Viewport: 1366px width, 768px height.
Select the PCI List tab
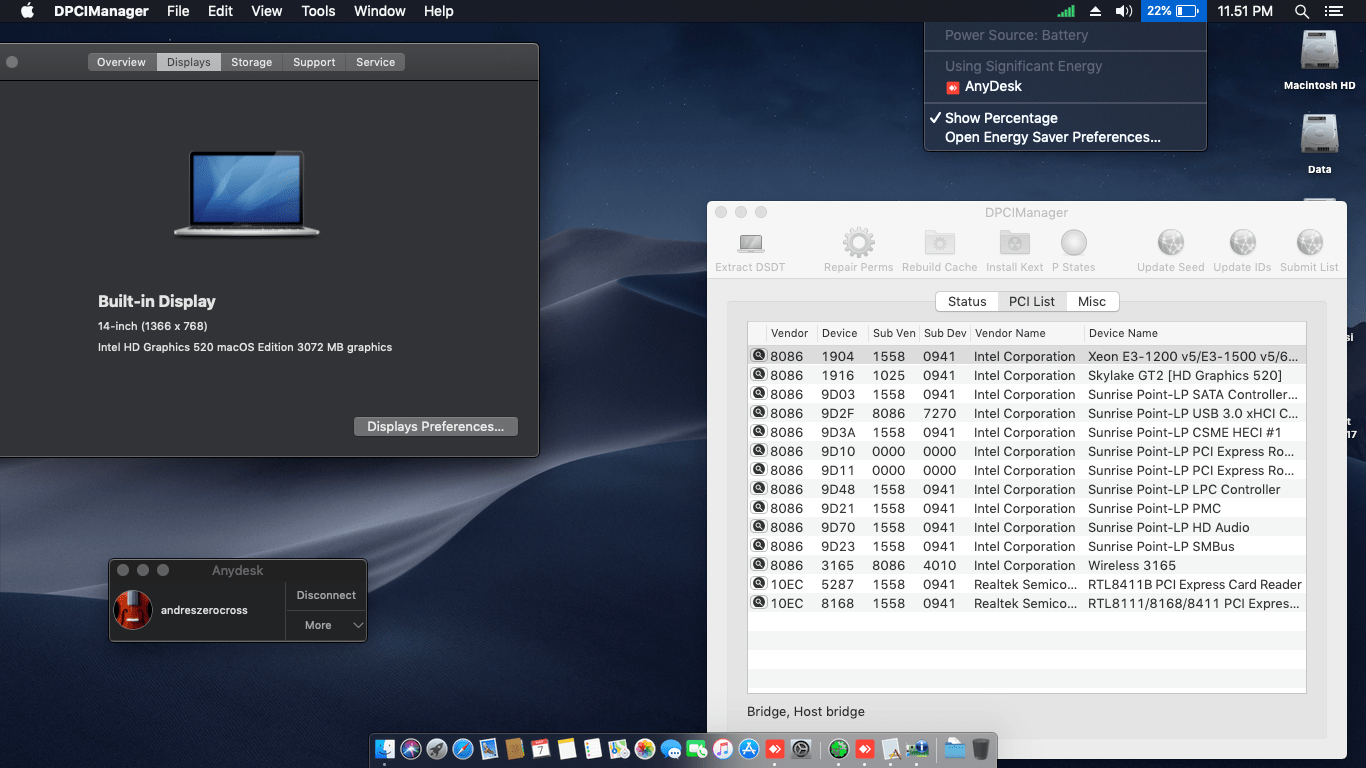coord(1032,301)
